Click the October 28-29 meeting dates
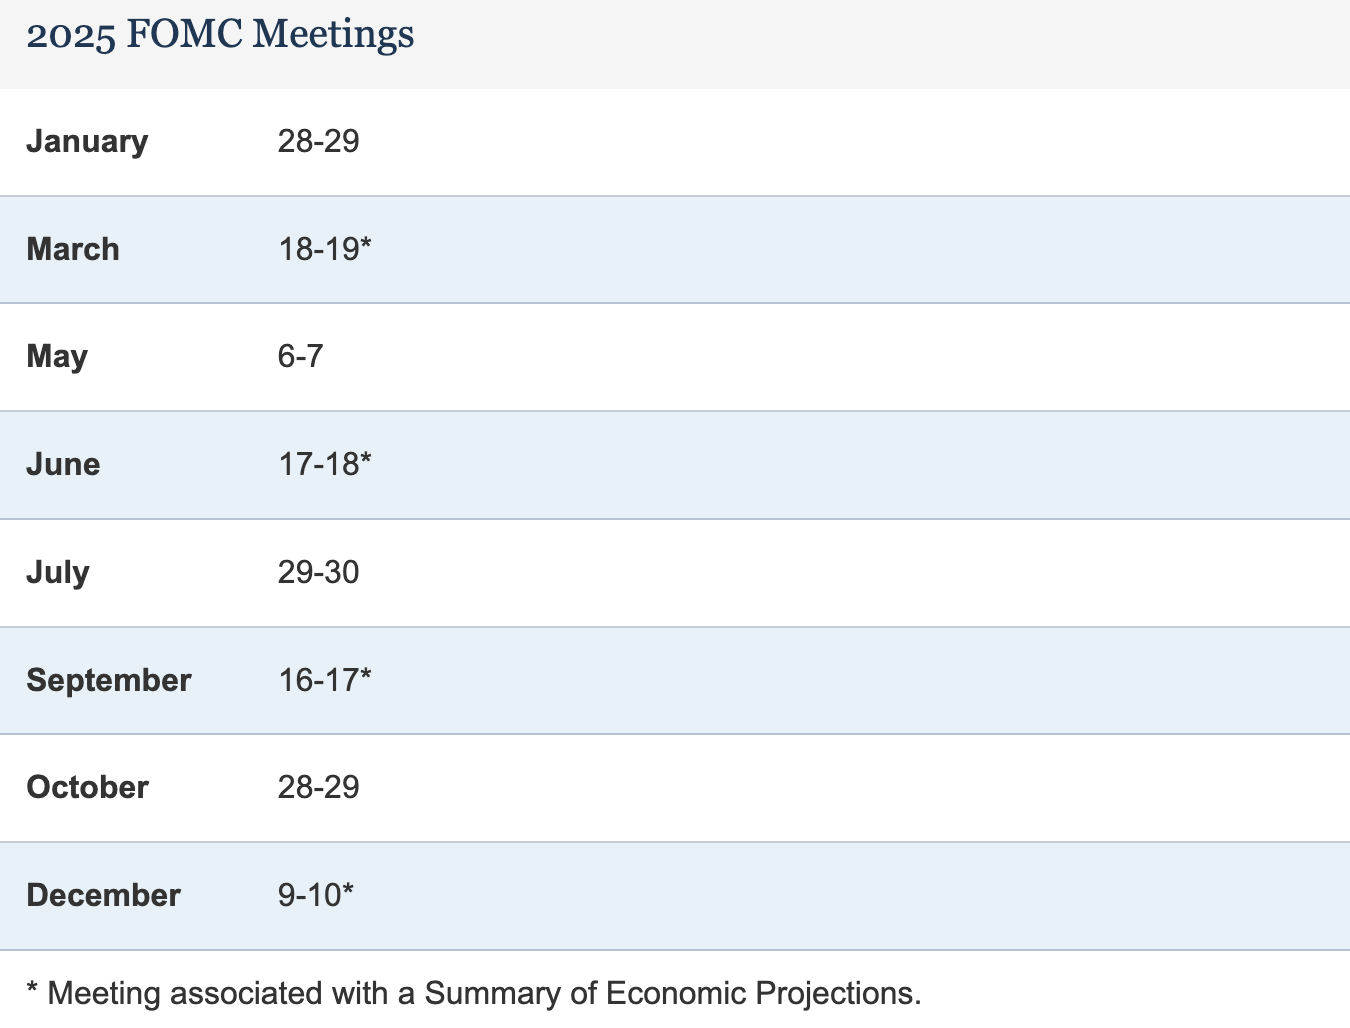The height and width of the screenshot is (1028, 1350). pos(318,787)
